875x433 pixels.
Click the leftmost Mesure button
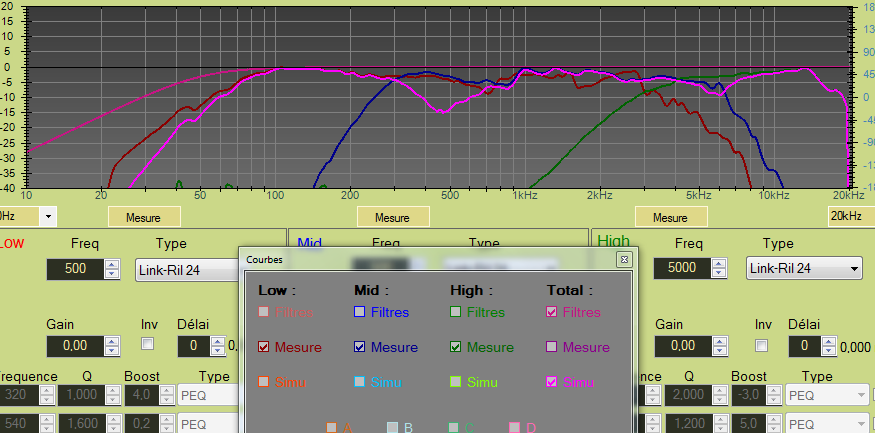pos(144,217)
